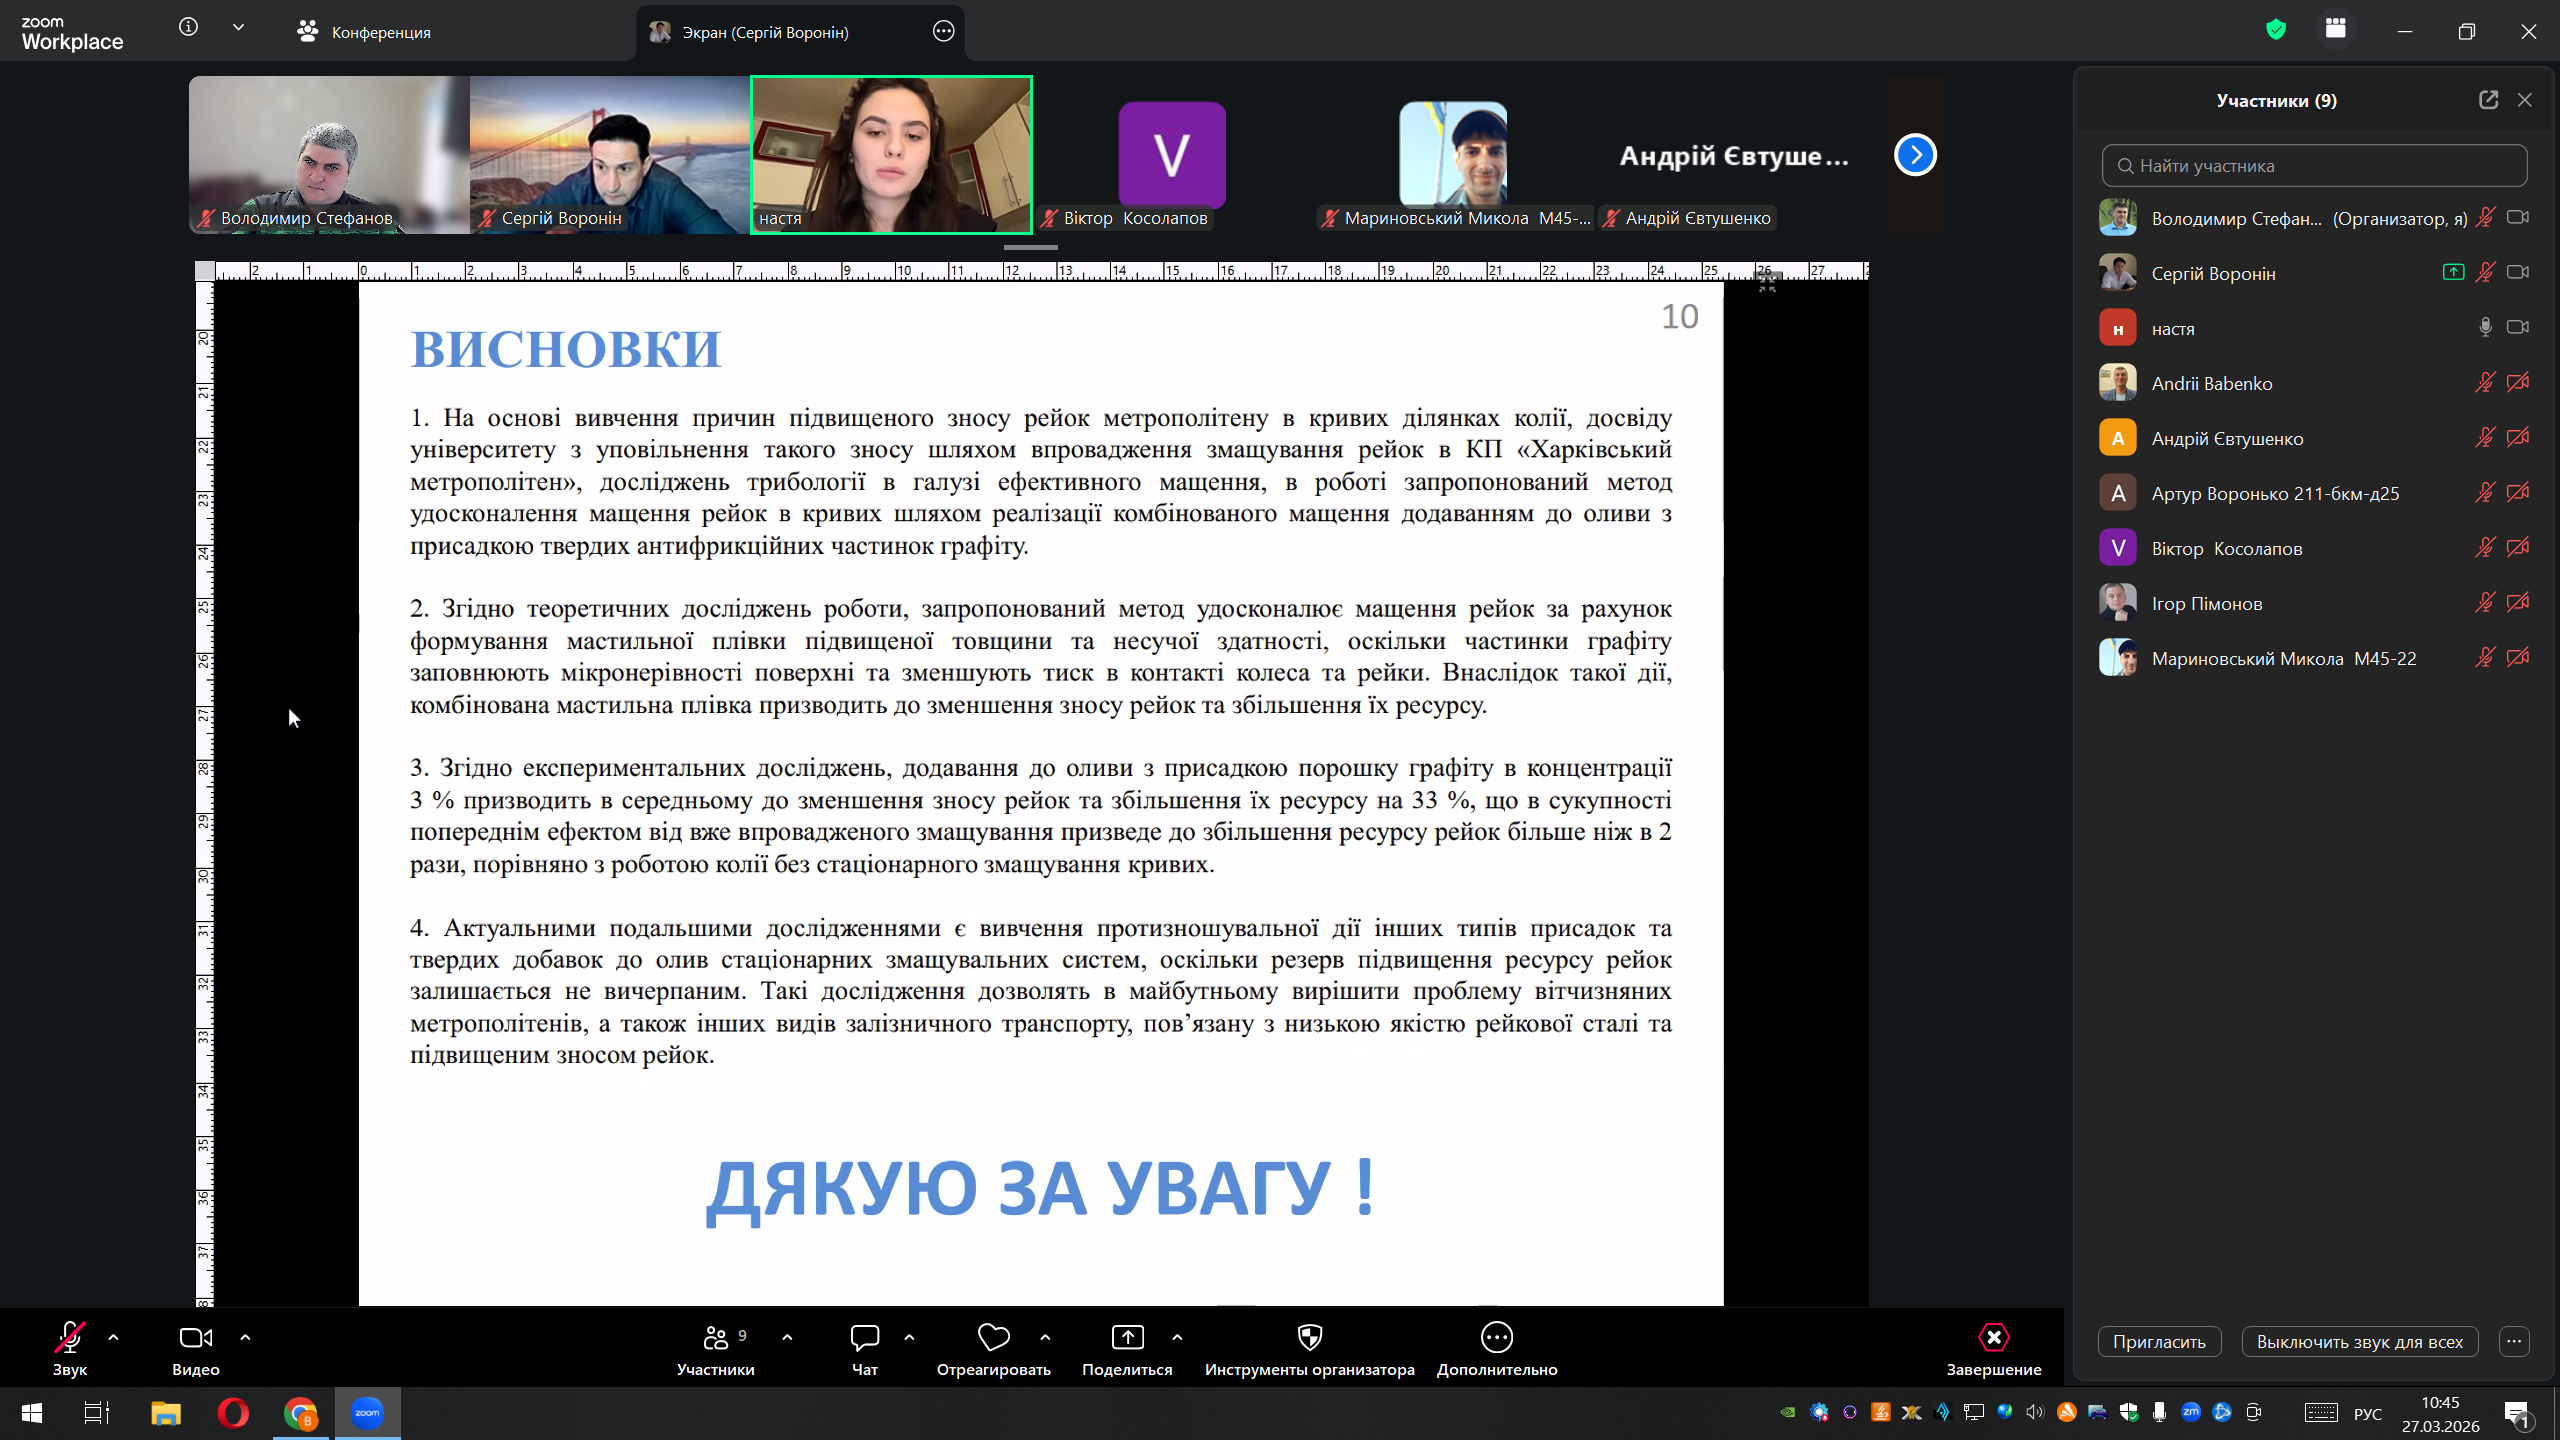Click the meeting info icon
2560x1440 pixels.
point(188,28)
